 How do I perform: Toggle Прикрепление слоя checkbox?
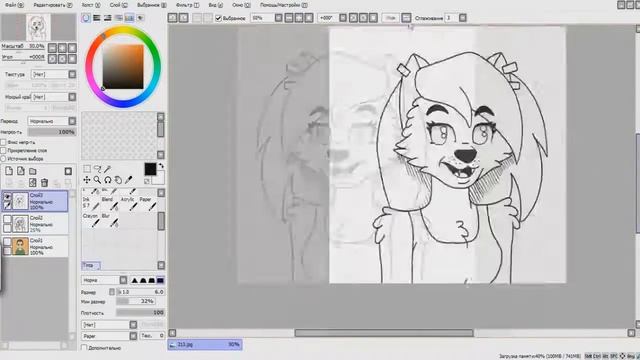point(3,151)
